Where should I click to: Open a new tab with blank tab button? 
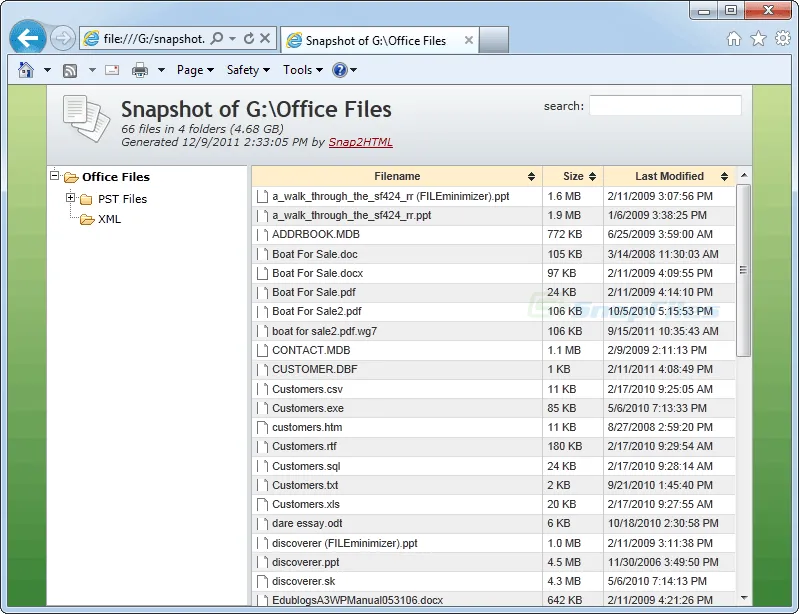tap(494, 40)
